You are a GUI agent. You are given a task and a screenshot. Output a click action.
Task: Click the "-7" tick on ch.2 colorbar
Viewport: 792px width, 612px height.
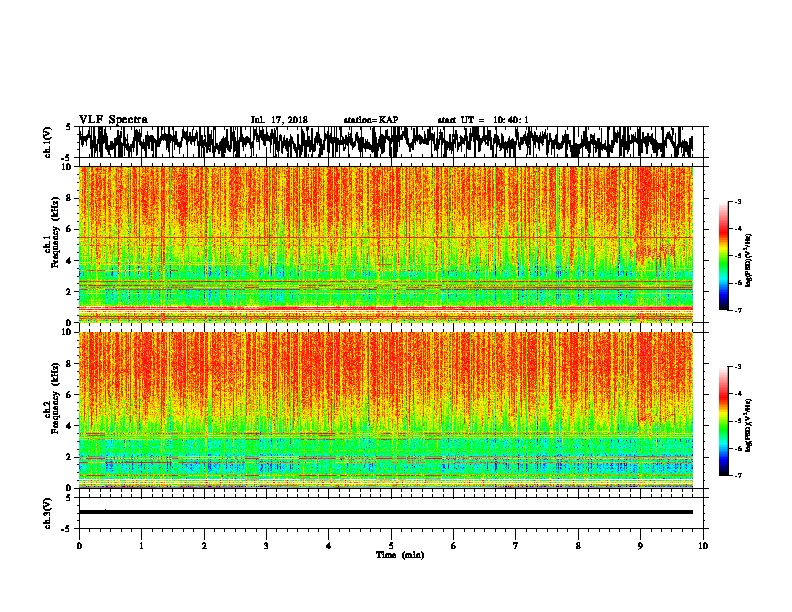tap(737, 475)
